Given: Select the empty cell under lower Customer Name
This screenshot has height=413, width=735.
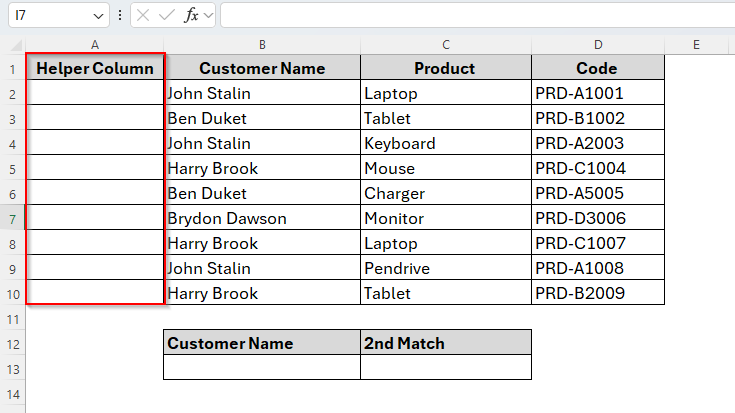Looking at the screenshot, I should (x=262, y=368).
